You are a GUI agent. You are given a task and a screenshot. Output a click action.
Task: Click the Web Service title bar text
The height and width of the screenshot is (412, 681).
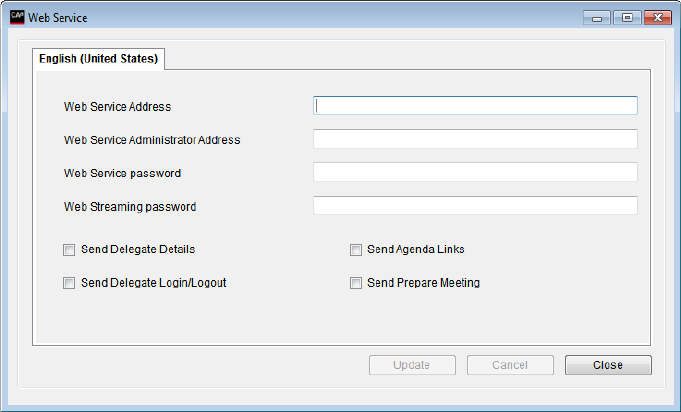pos(57,18)
